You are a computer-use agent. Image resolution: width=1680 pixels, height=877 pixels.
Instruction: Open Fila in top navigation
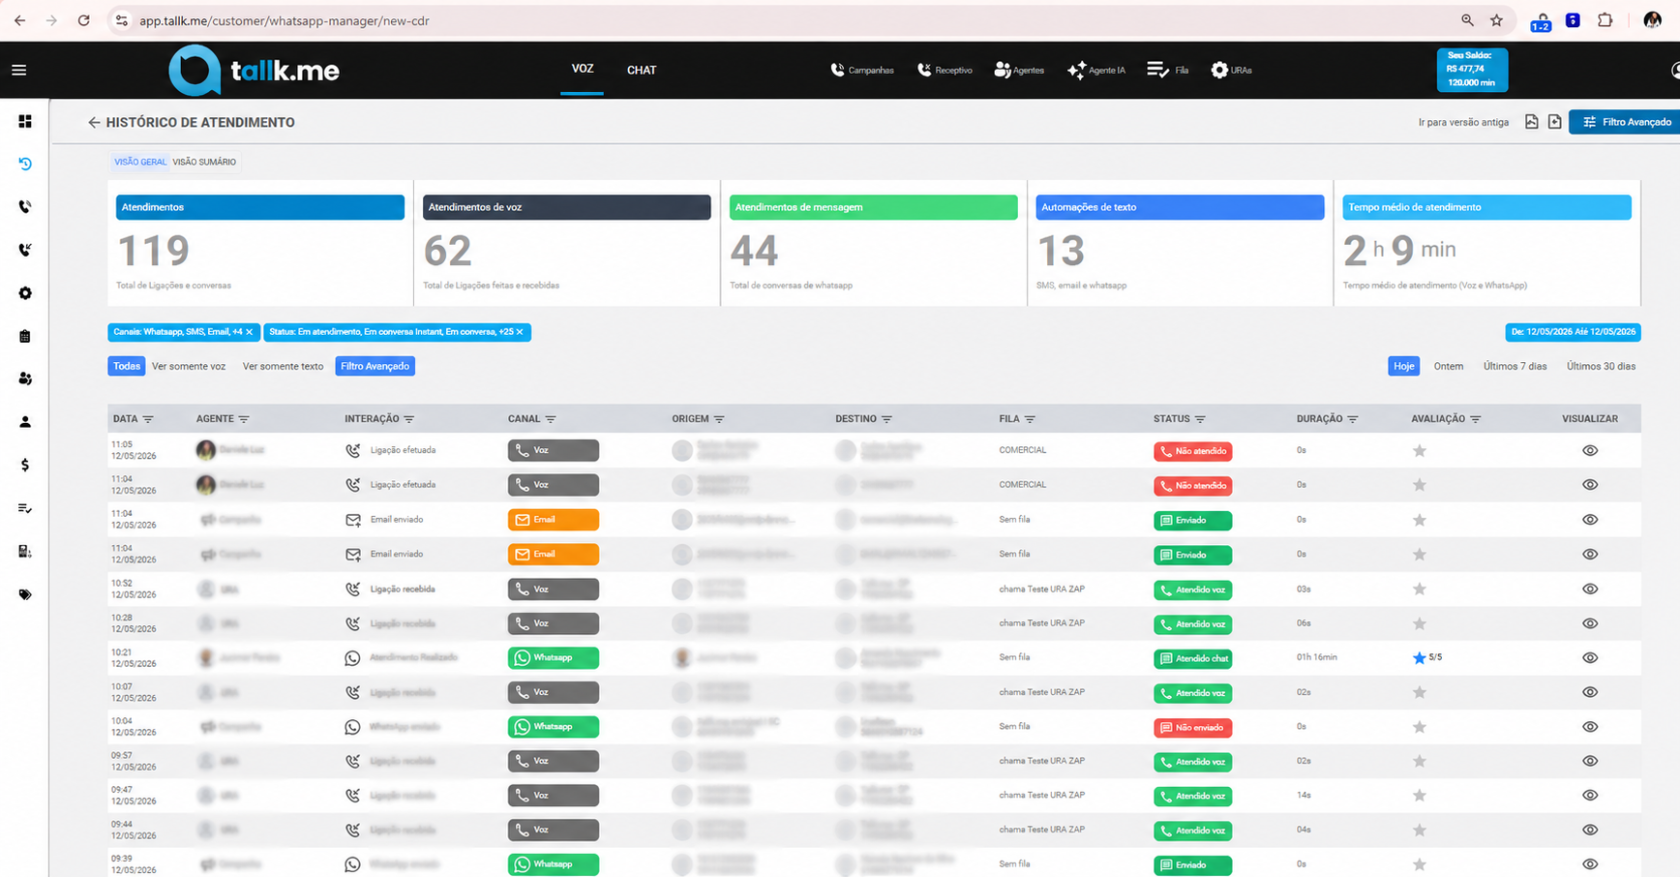click(x=1168, y=70)
